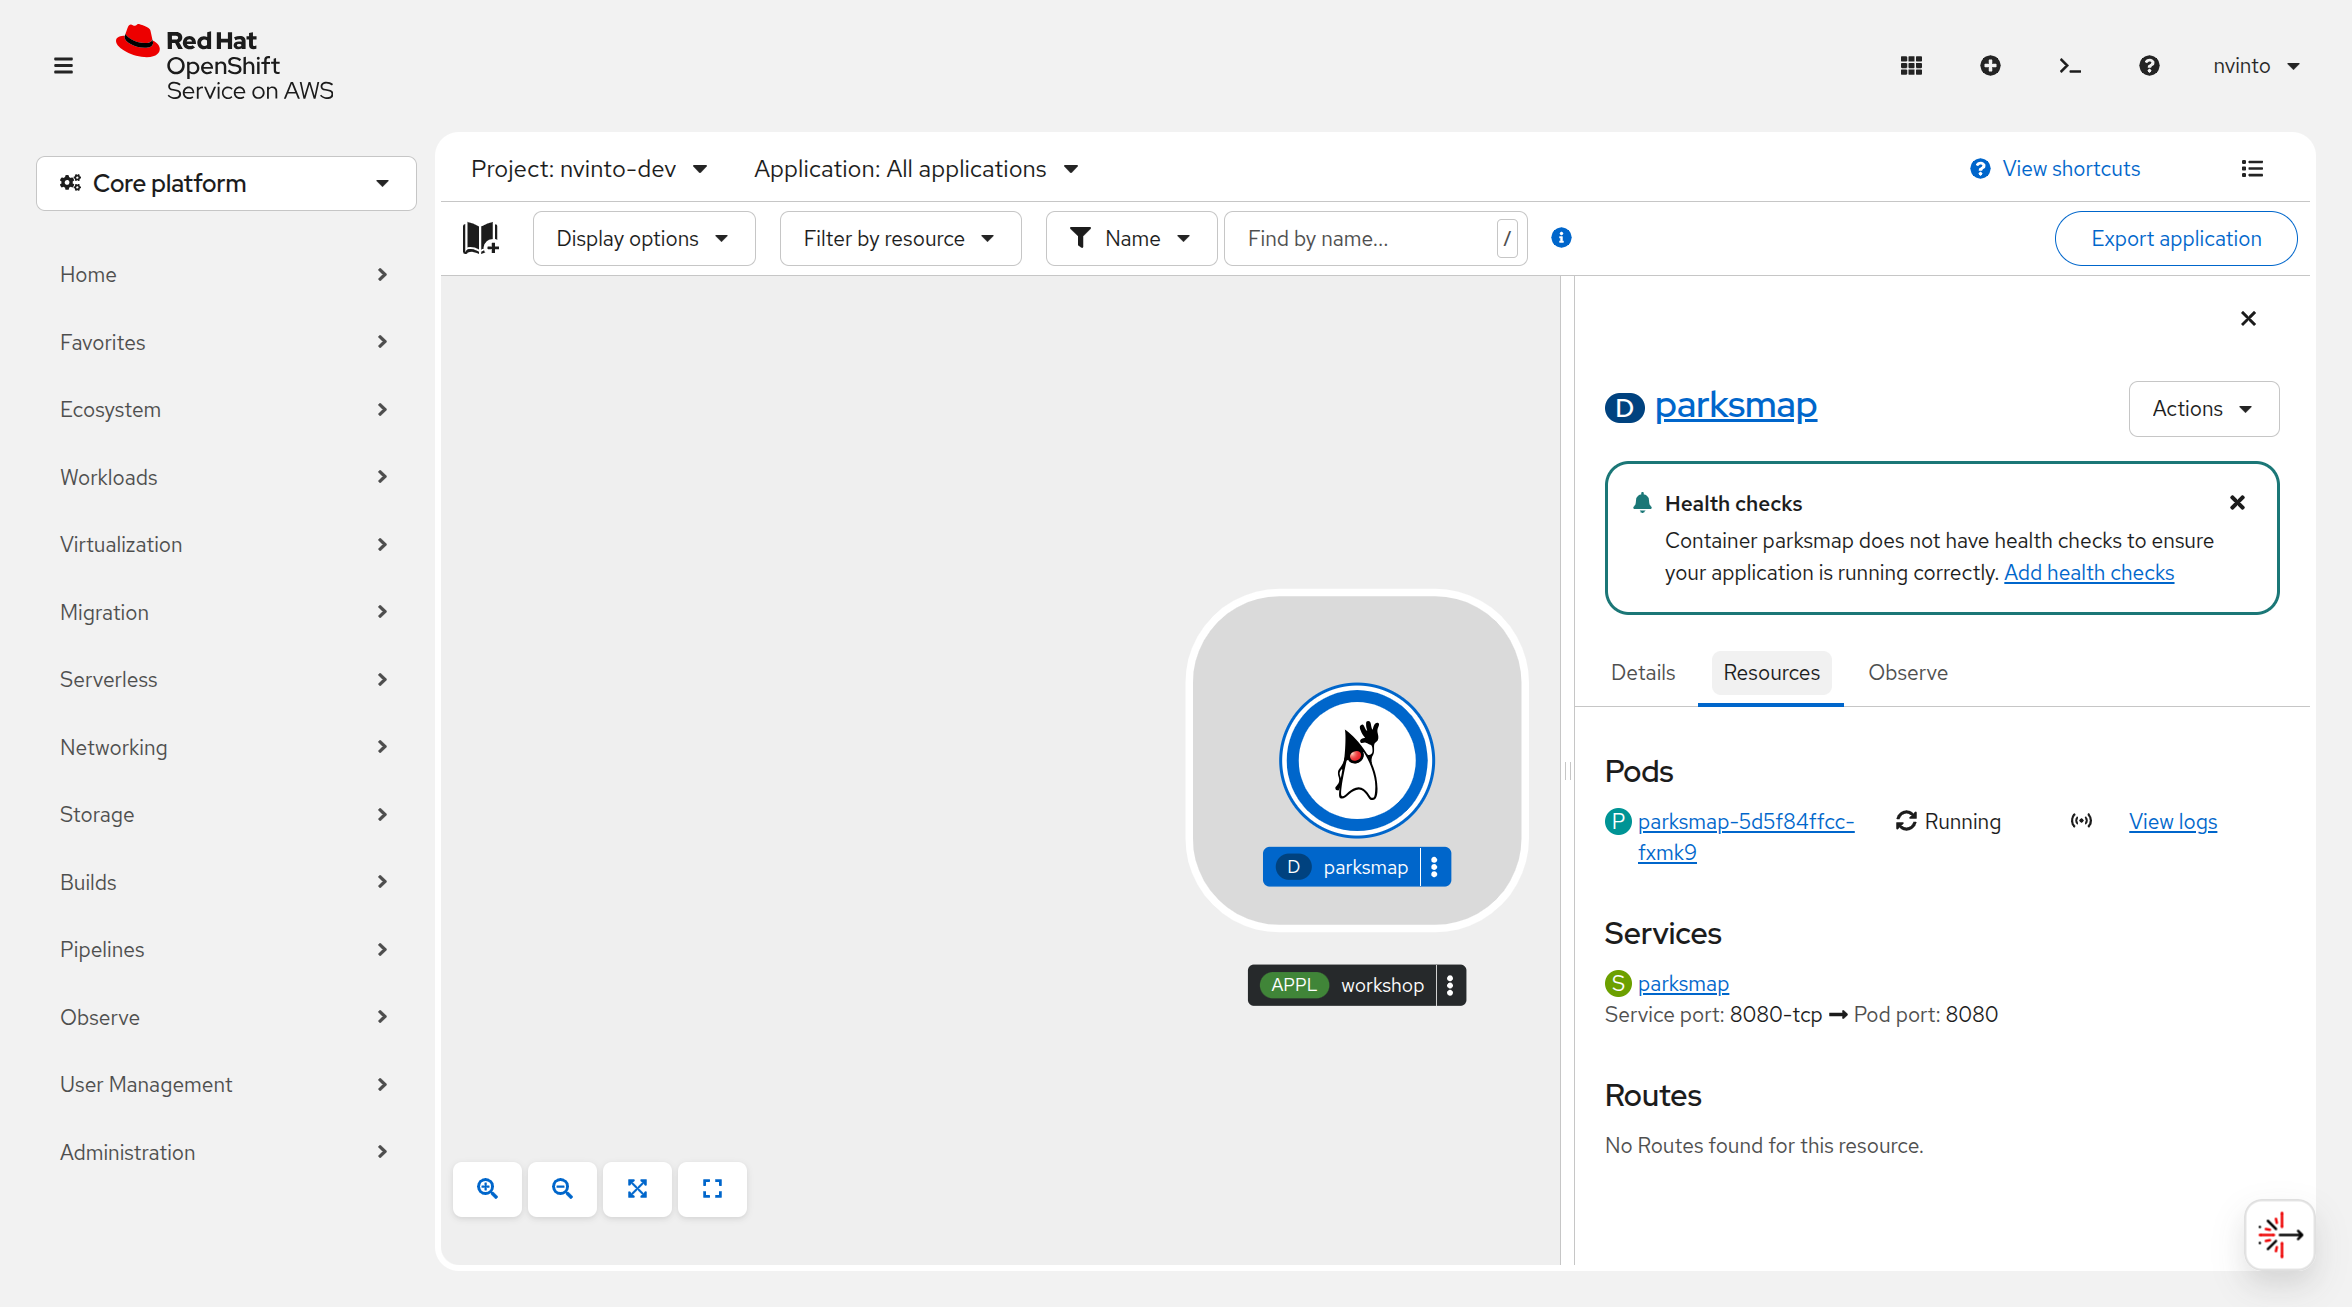2352x1307 pixels.
Task: Expand the Networking navigation section
Action: [225, 747]
